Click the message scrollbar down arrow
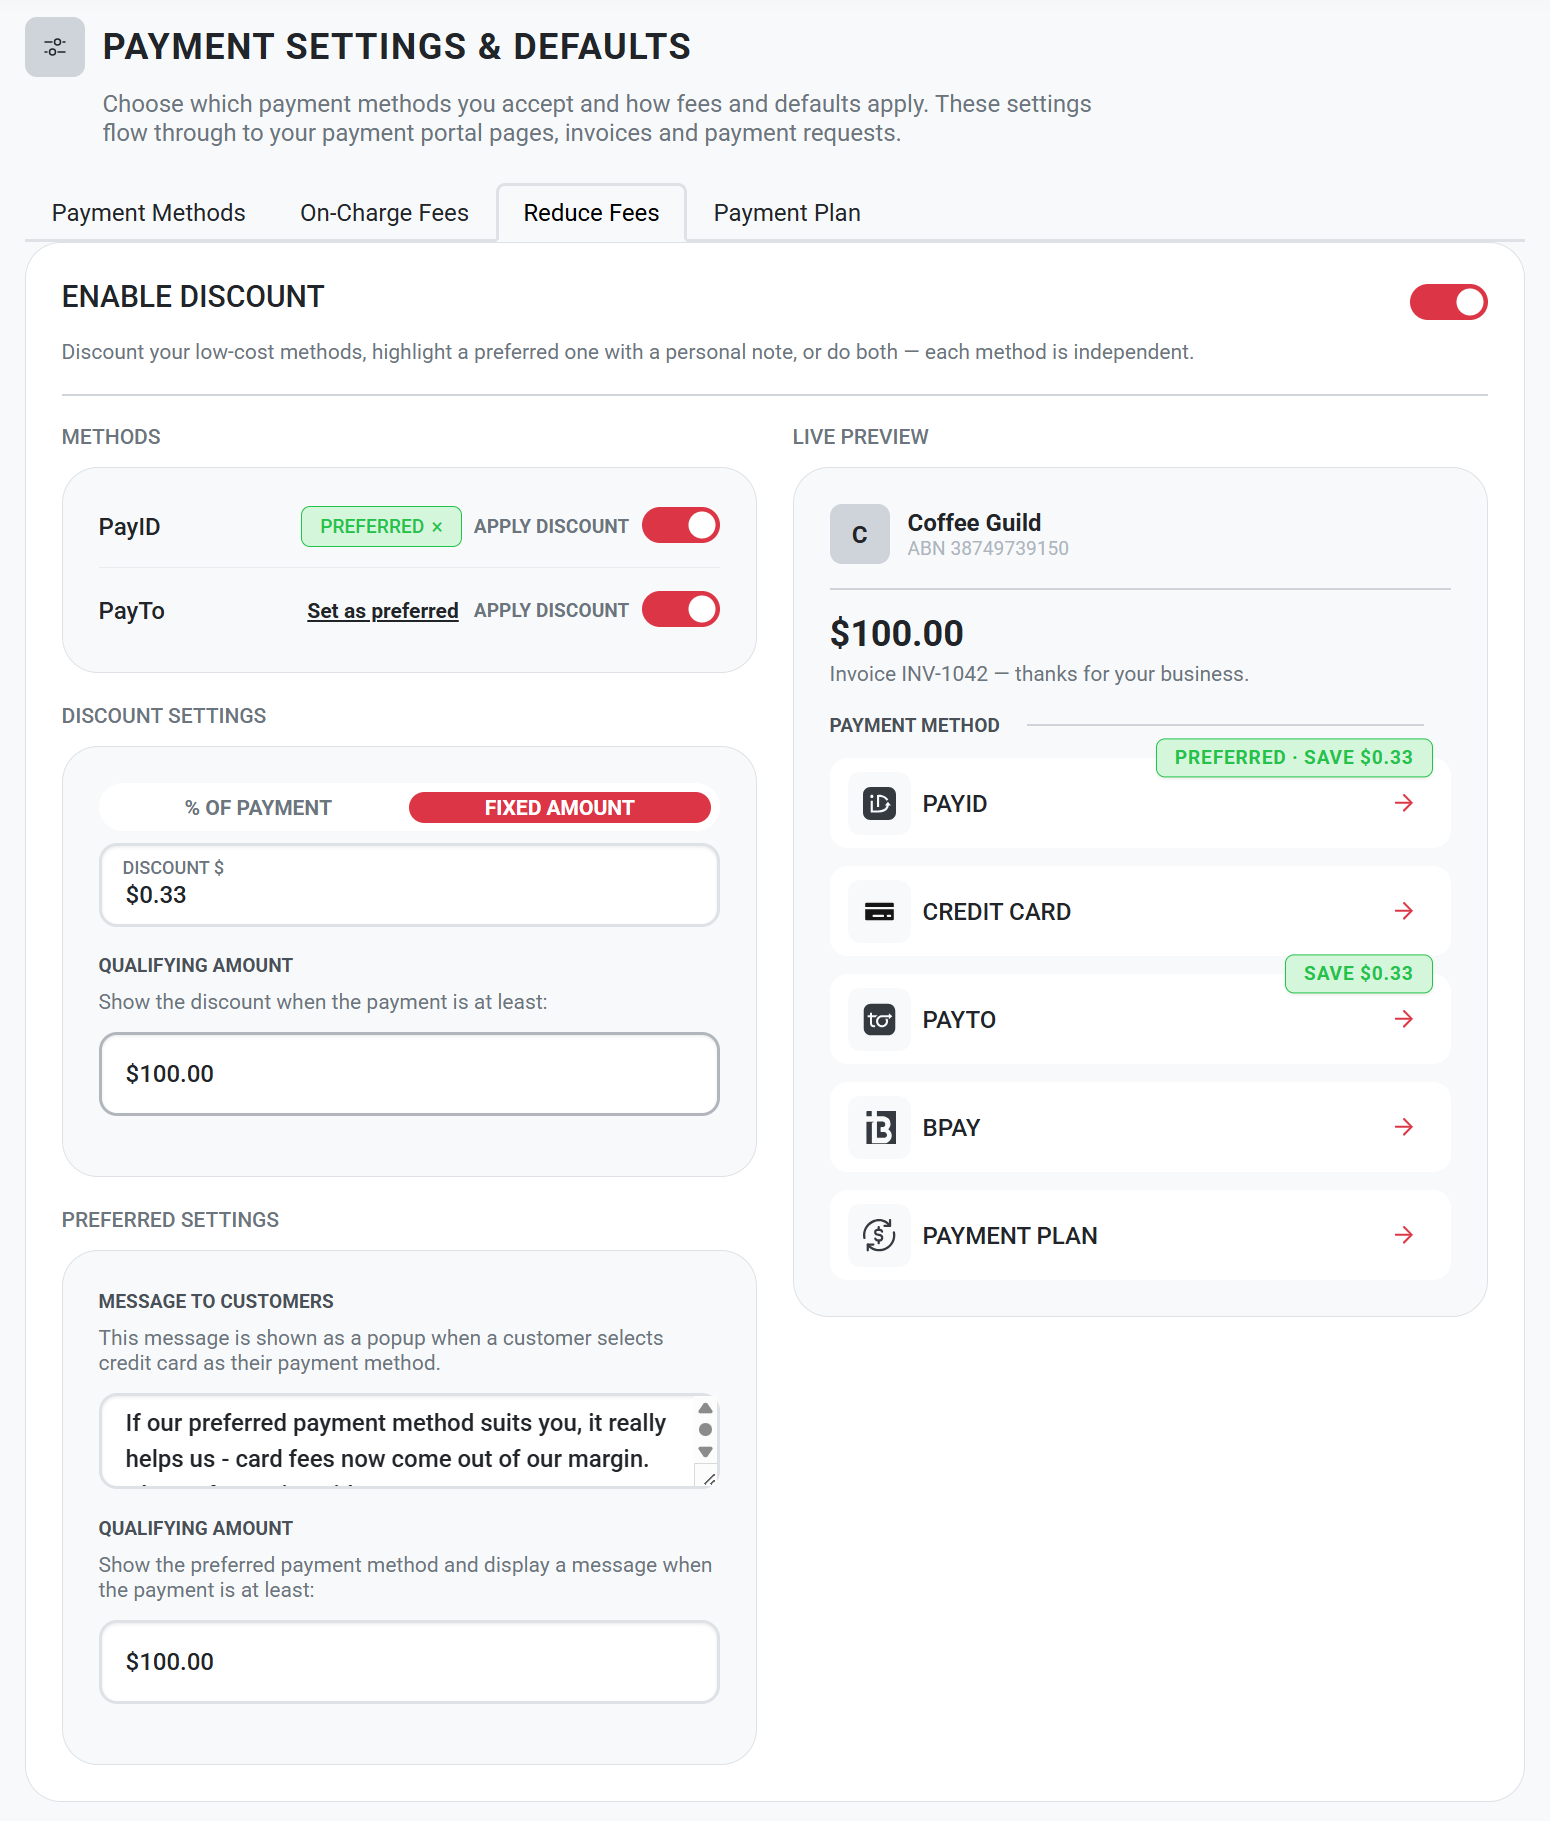This screenshot has width=1550, height=1821. click(705, 1452)
